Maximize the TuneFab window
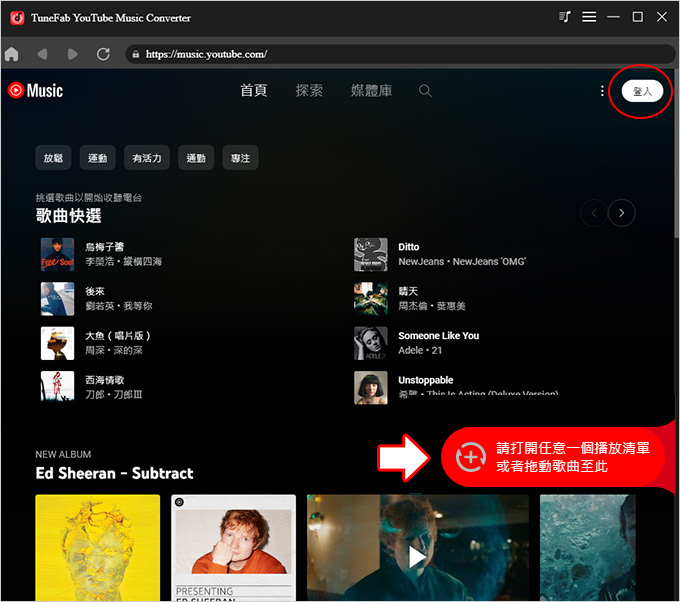The image size is (680, 602). (x=638, y=17)
